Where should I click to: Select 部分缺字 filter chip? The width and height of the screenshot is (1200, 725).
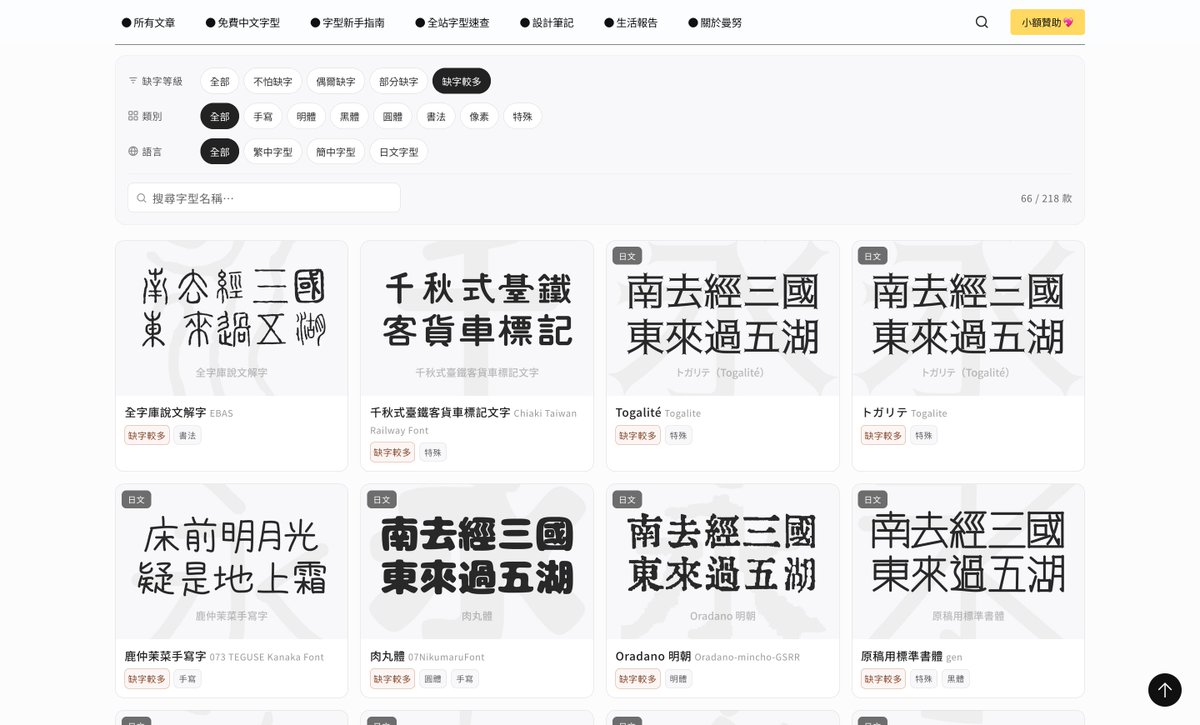point(399,81)
